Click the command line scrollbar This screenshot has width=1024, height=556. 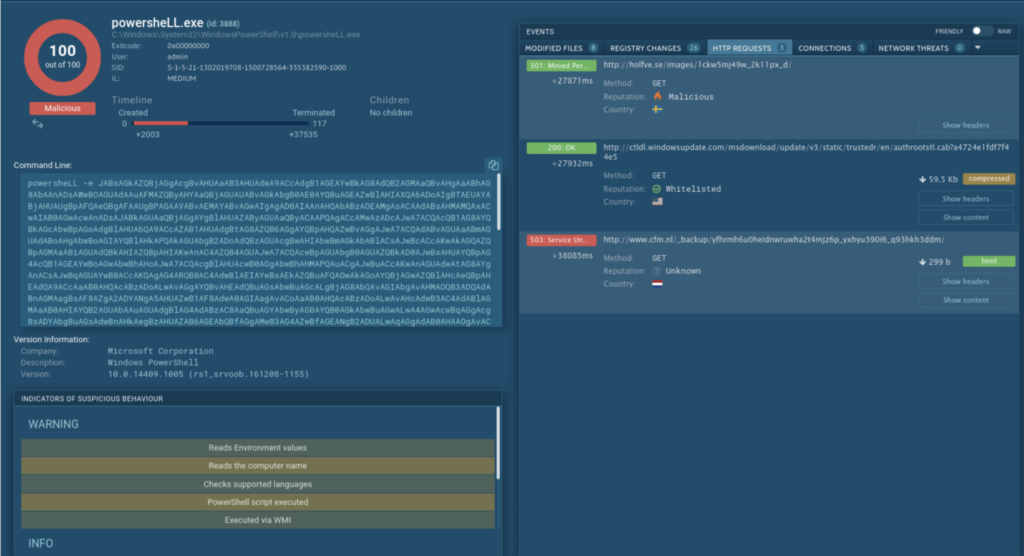[x=499, y=203]
